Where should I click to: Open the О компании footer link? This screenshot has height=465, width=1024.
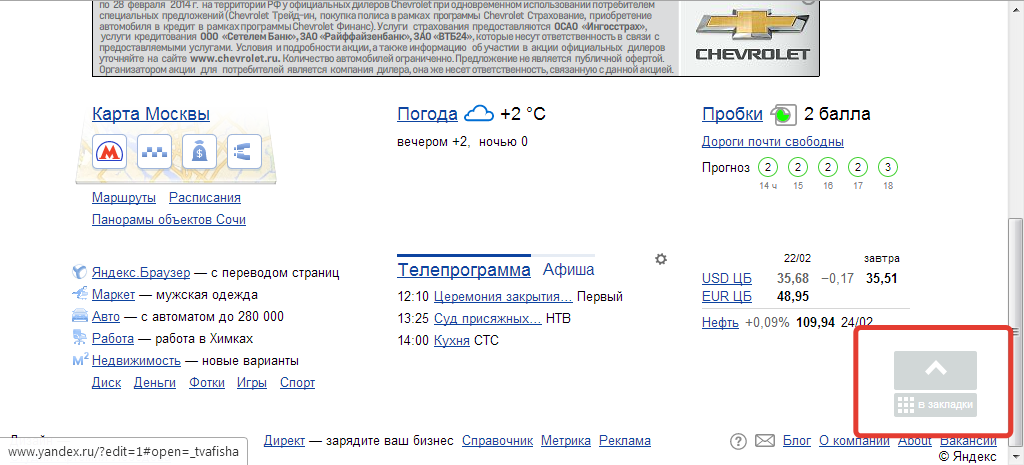[854, 441]
